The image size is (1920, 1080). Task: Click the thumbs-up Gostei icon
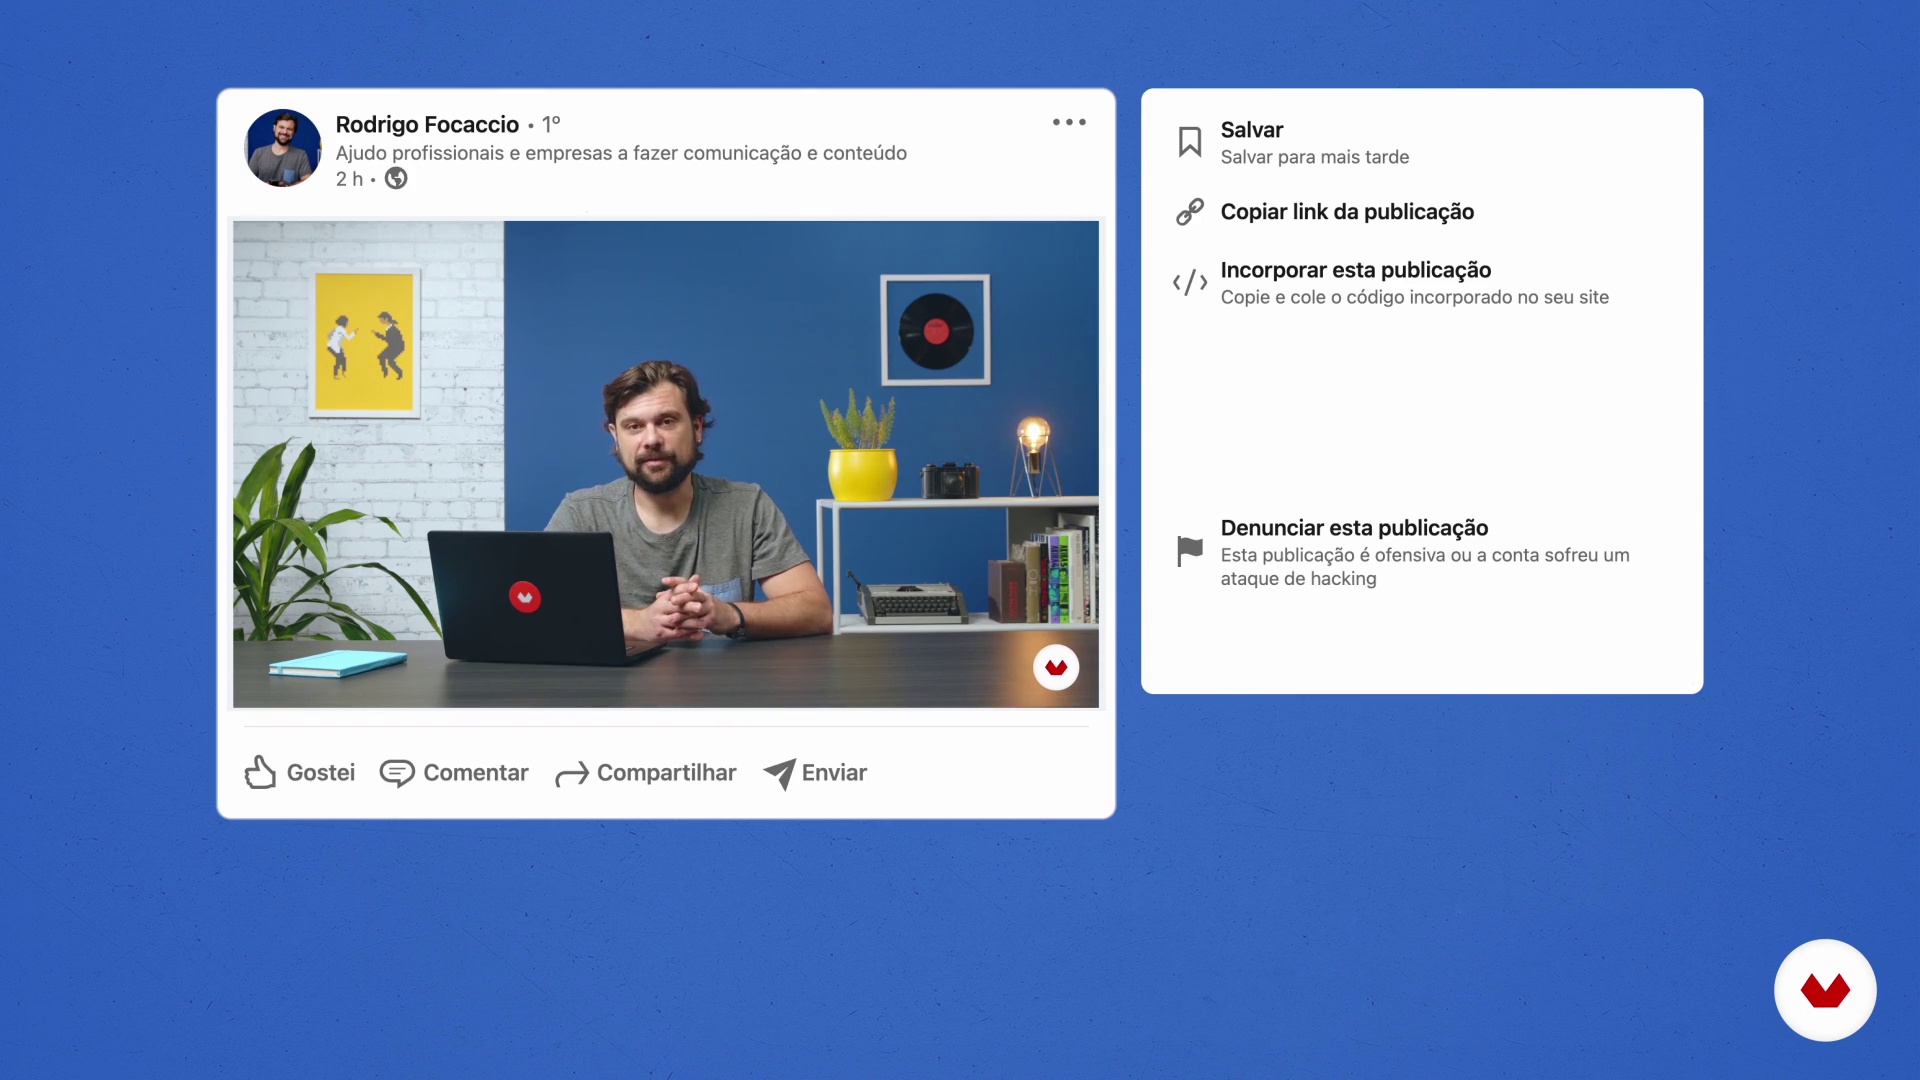point(260,772)
